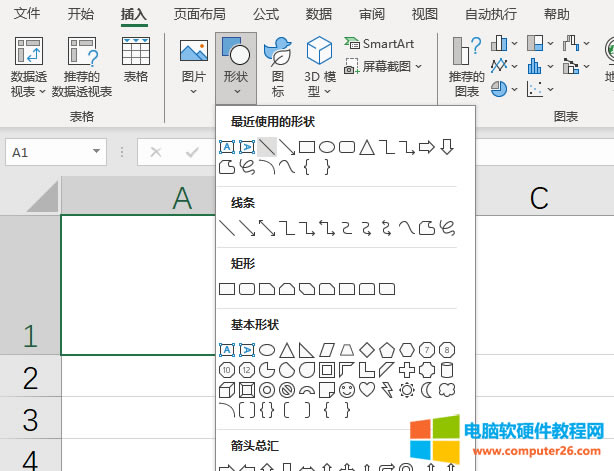Expand the Name Box dropdown arrow
Image resolution: width=614 pixels, height=471 pixels.
coord(97,153)
